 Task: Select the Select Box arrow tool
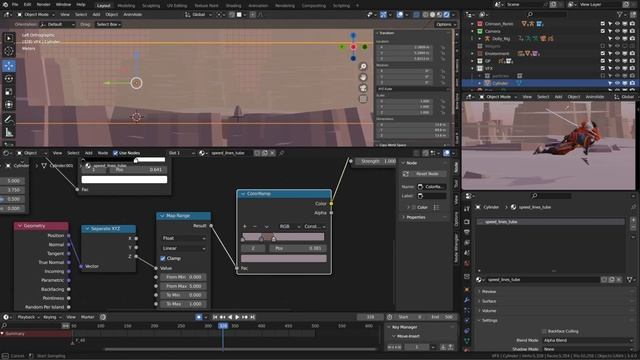[x=9, y=38]
